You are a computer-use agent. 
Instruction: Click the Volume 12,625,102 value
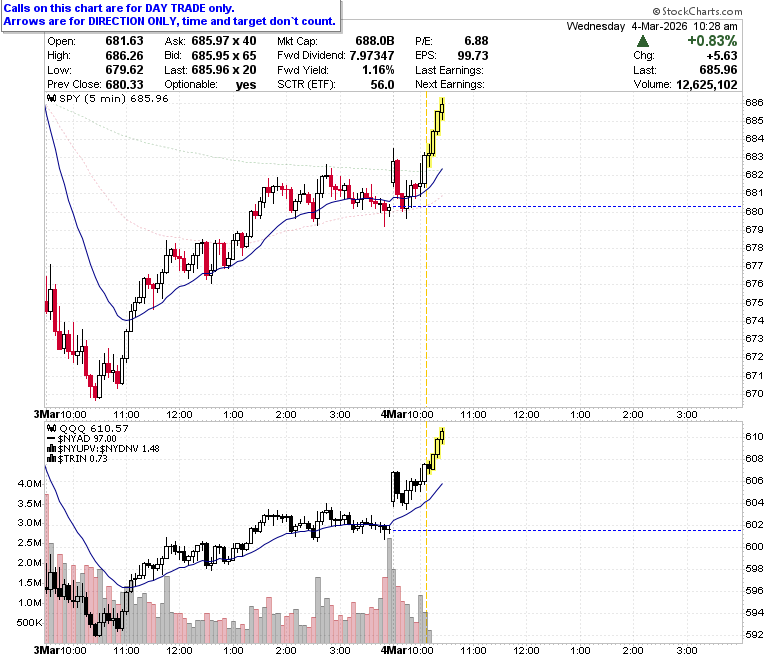[706, 85]
